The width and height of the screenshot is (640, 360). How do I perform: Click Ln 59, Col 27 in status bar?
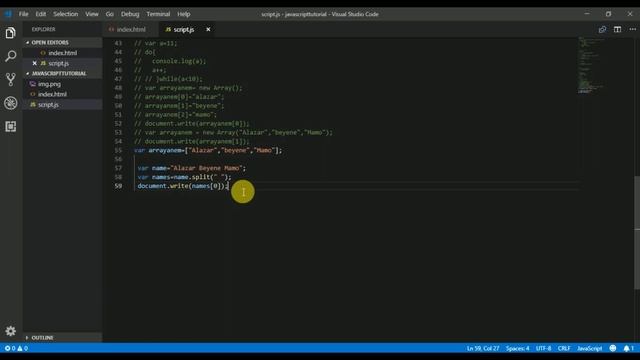483,348
